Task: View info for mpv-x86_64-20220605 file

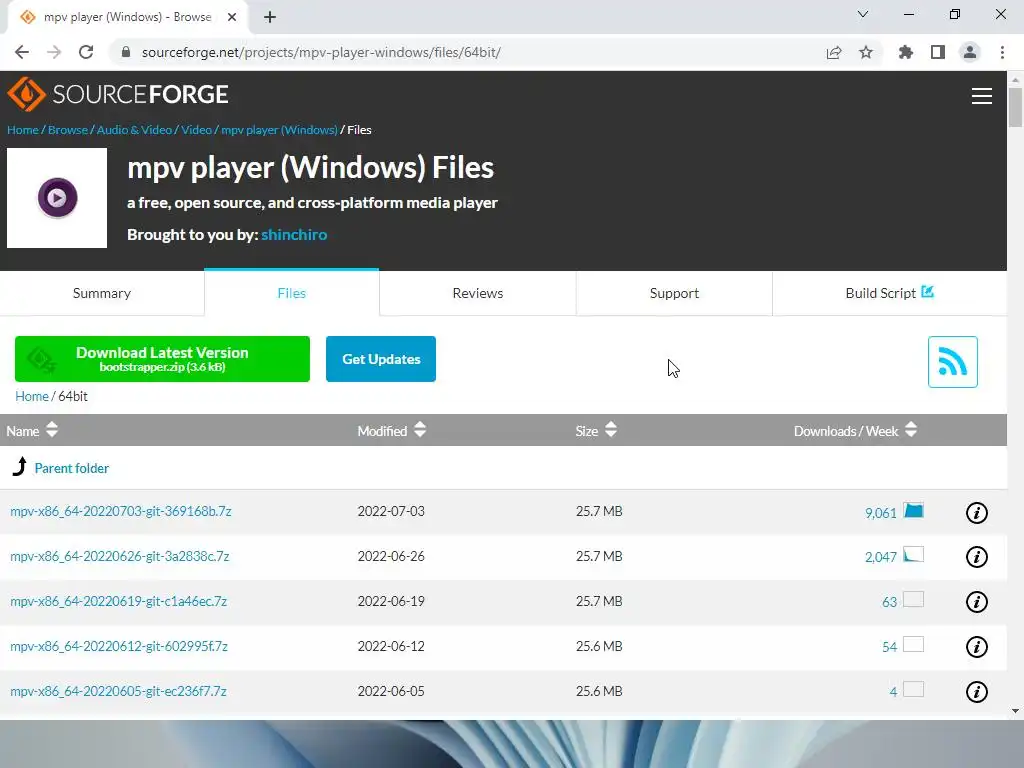Action: point(976,692)
